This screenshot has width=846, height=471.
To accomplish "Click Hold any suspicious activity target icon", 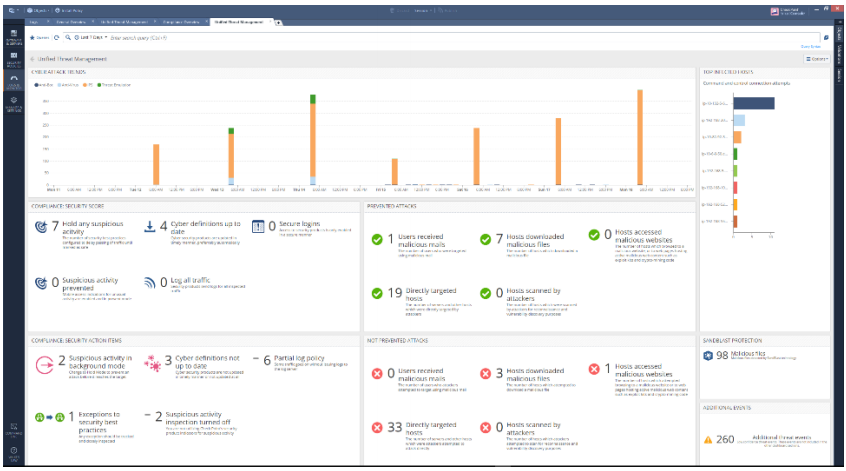I will (x=41, y=227).
